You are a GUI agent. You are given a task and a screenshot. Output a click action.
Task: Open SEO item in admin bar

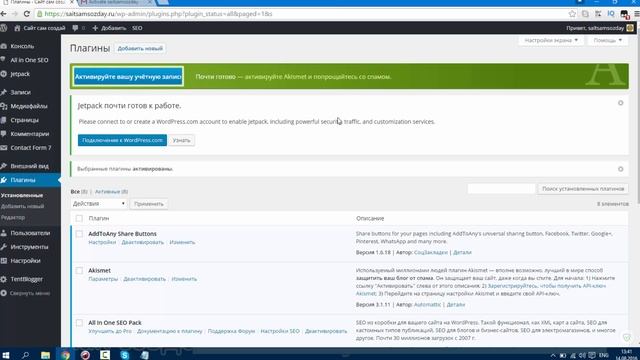click(x=137, y=28)
